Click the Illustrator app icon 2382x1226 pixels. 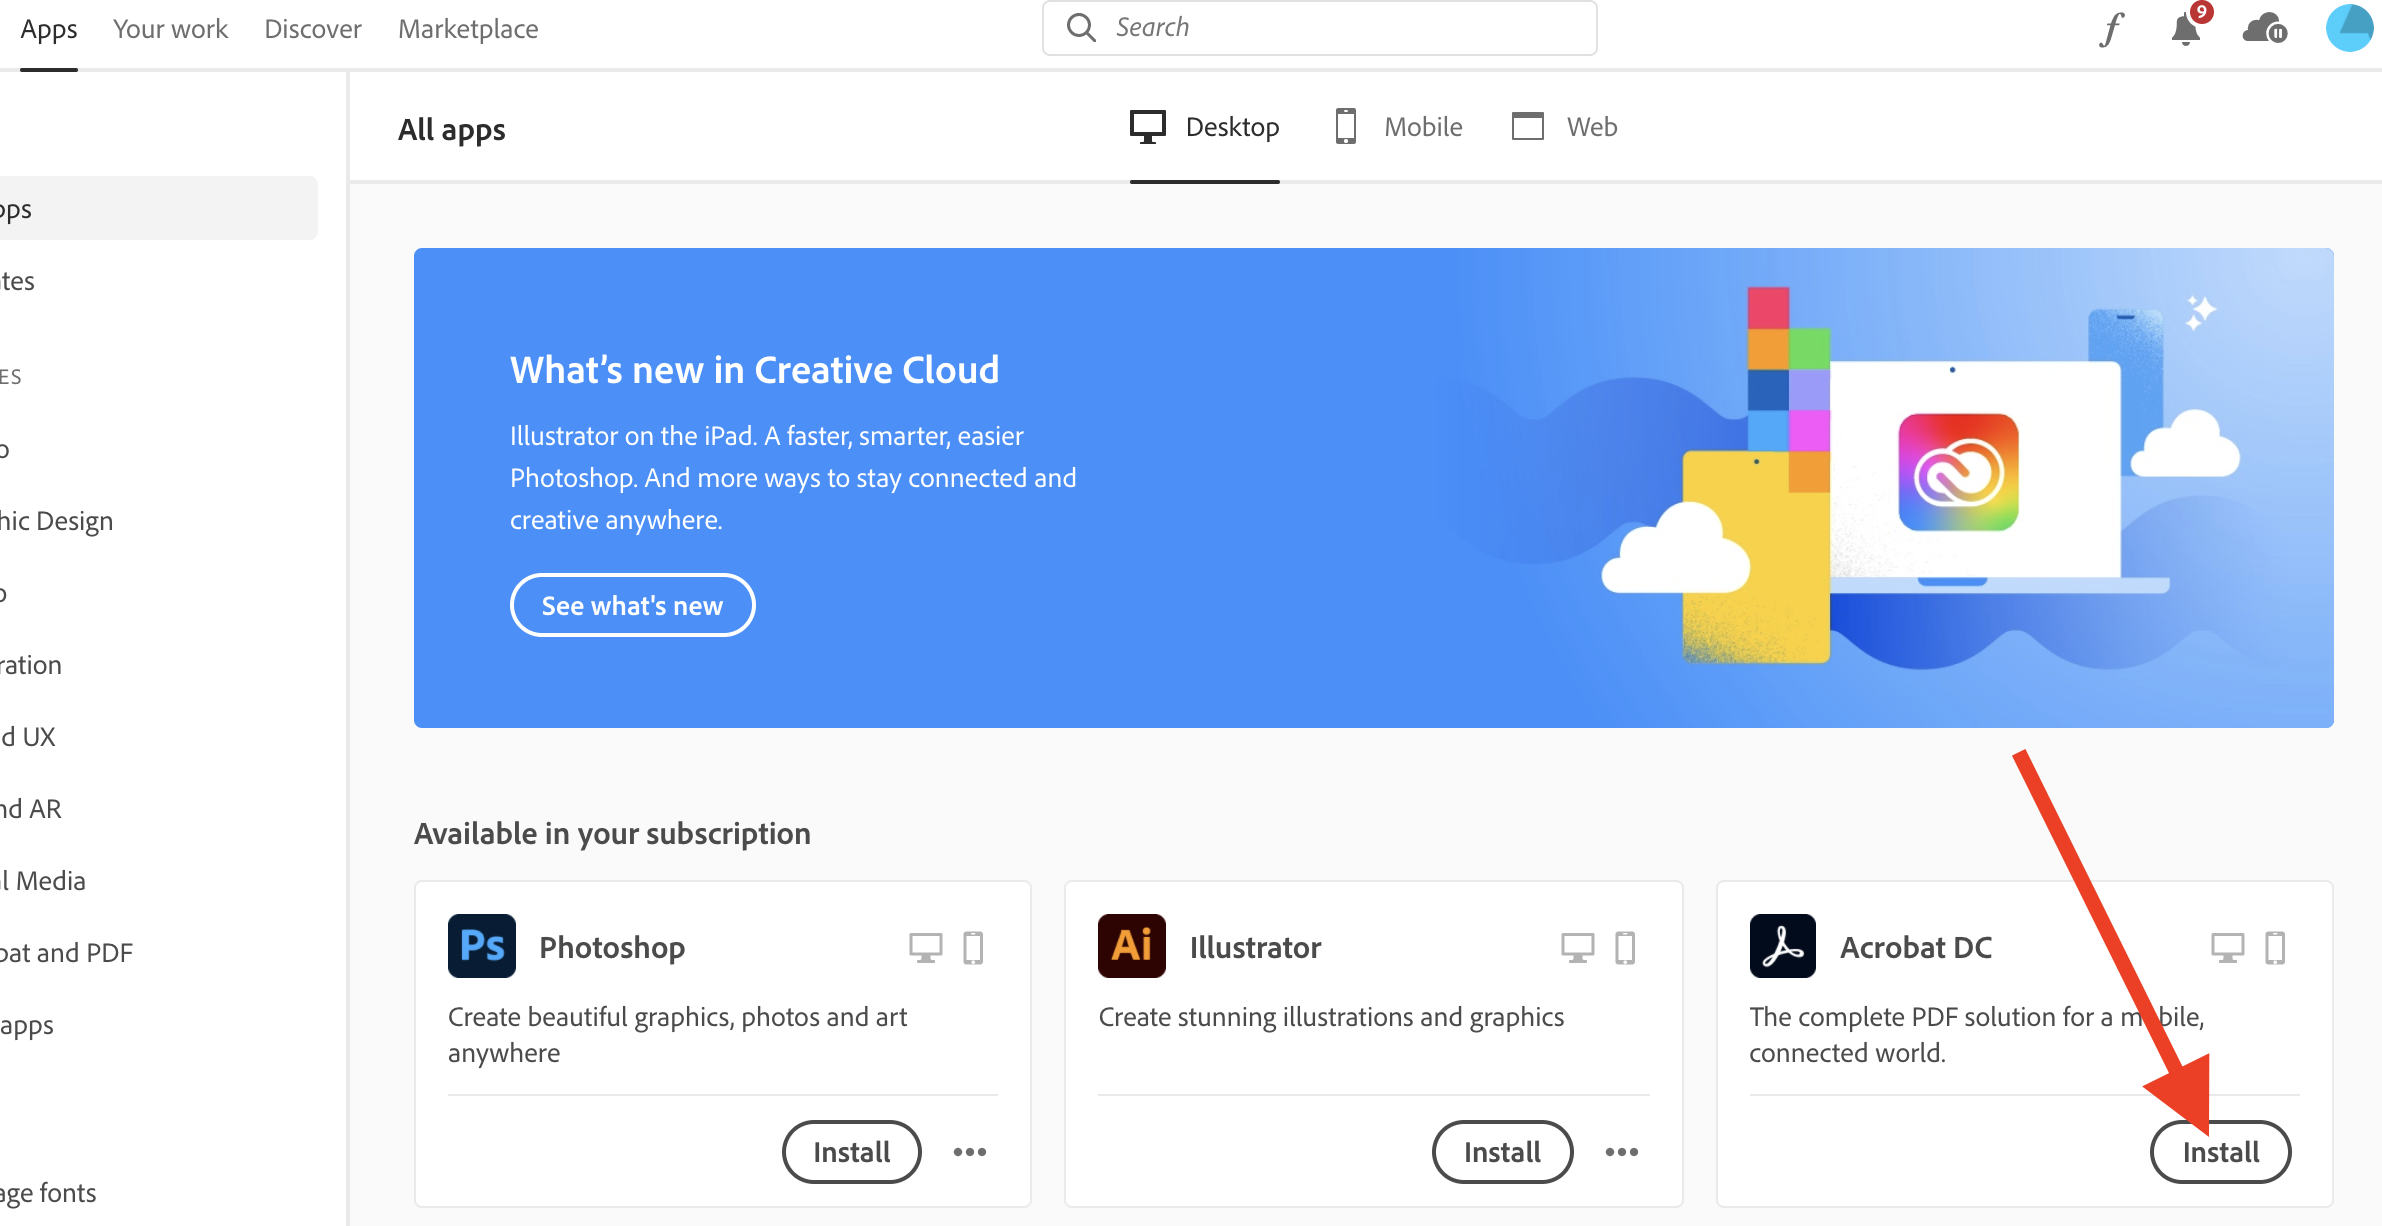tap(1131, 946)
